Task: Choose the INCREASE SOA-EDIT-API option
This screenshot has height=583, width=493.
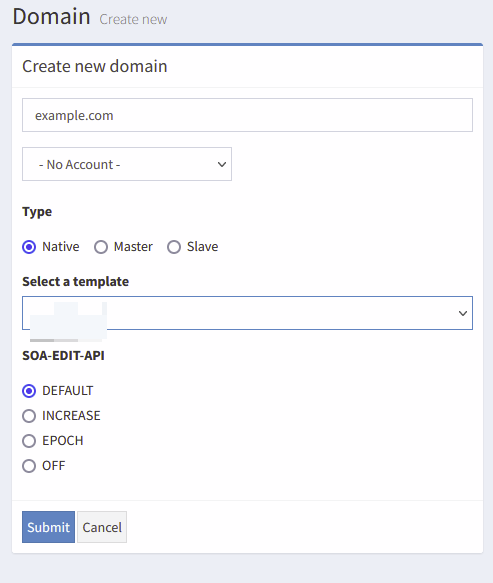Action: coord(29,416)
